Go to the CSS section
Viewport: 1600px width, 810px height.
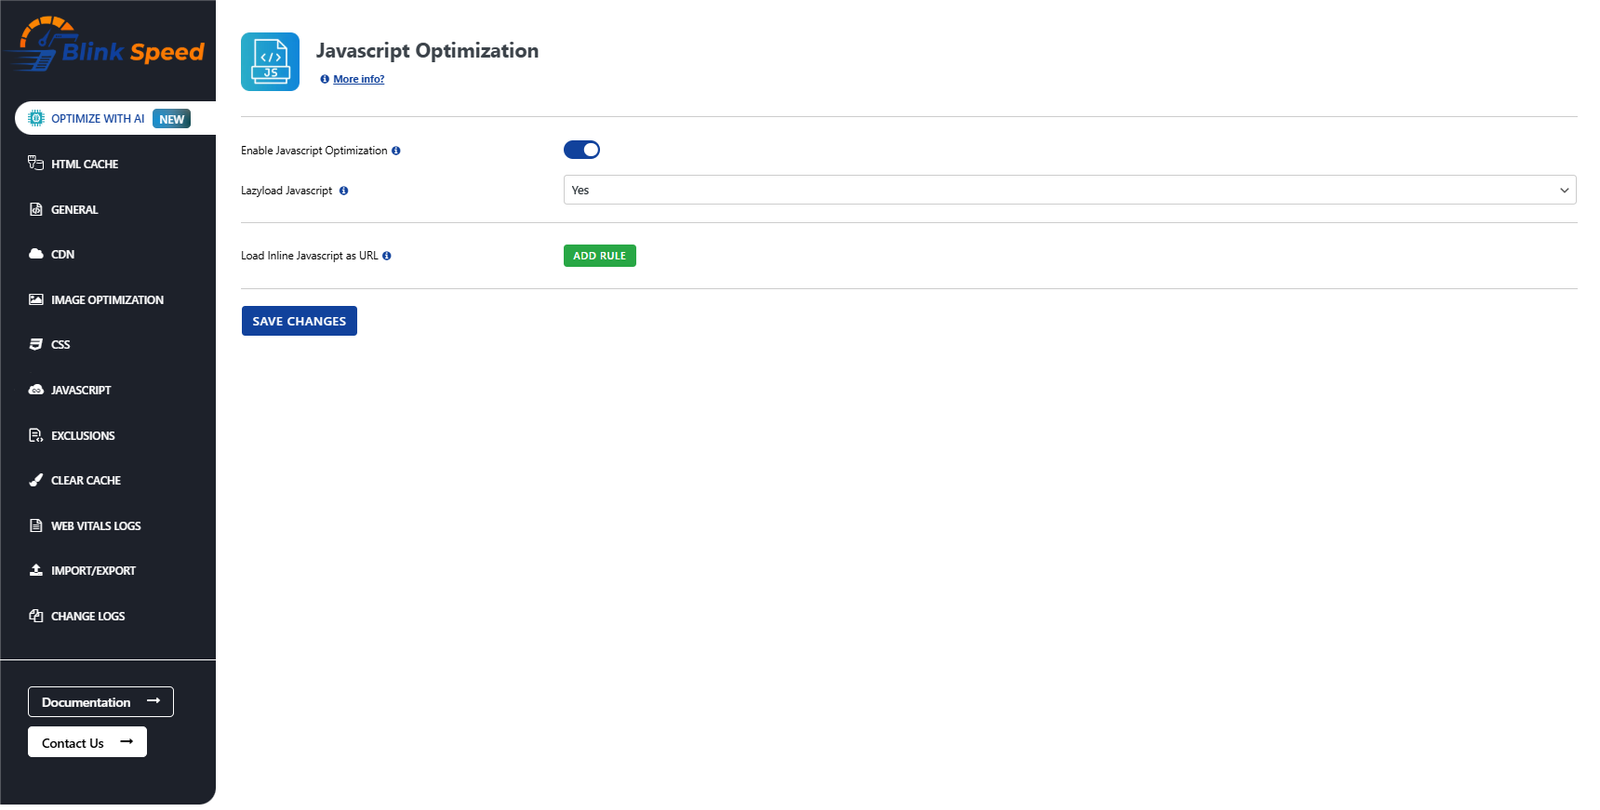point(61,345)
